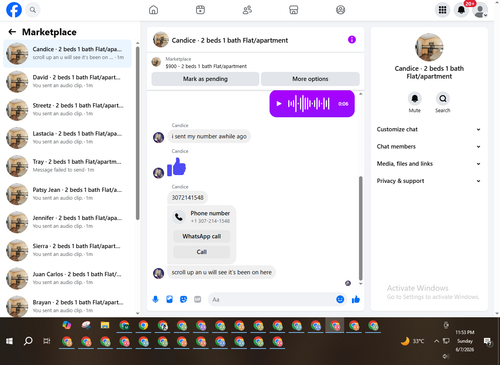Open Jennifer conversation in list
The height and width of the screenshot is (365, 500).
pyautogui.click(x=68, y=222)
